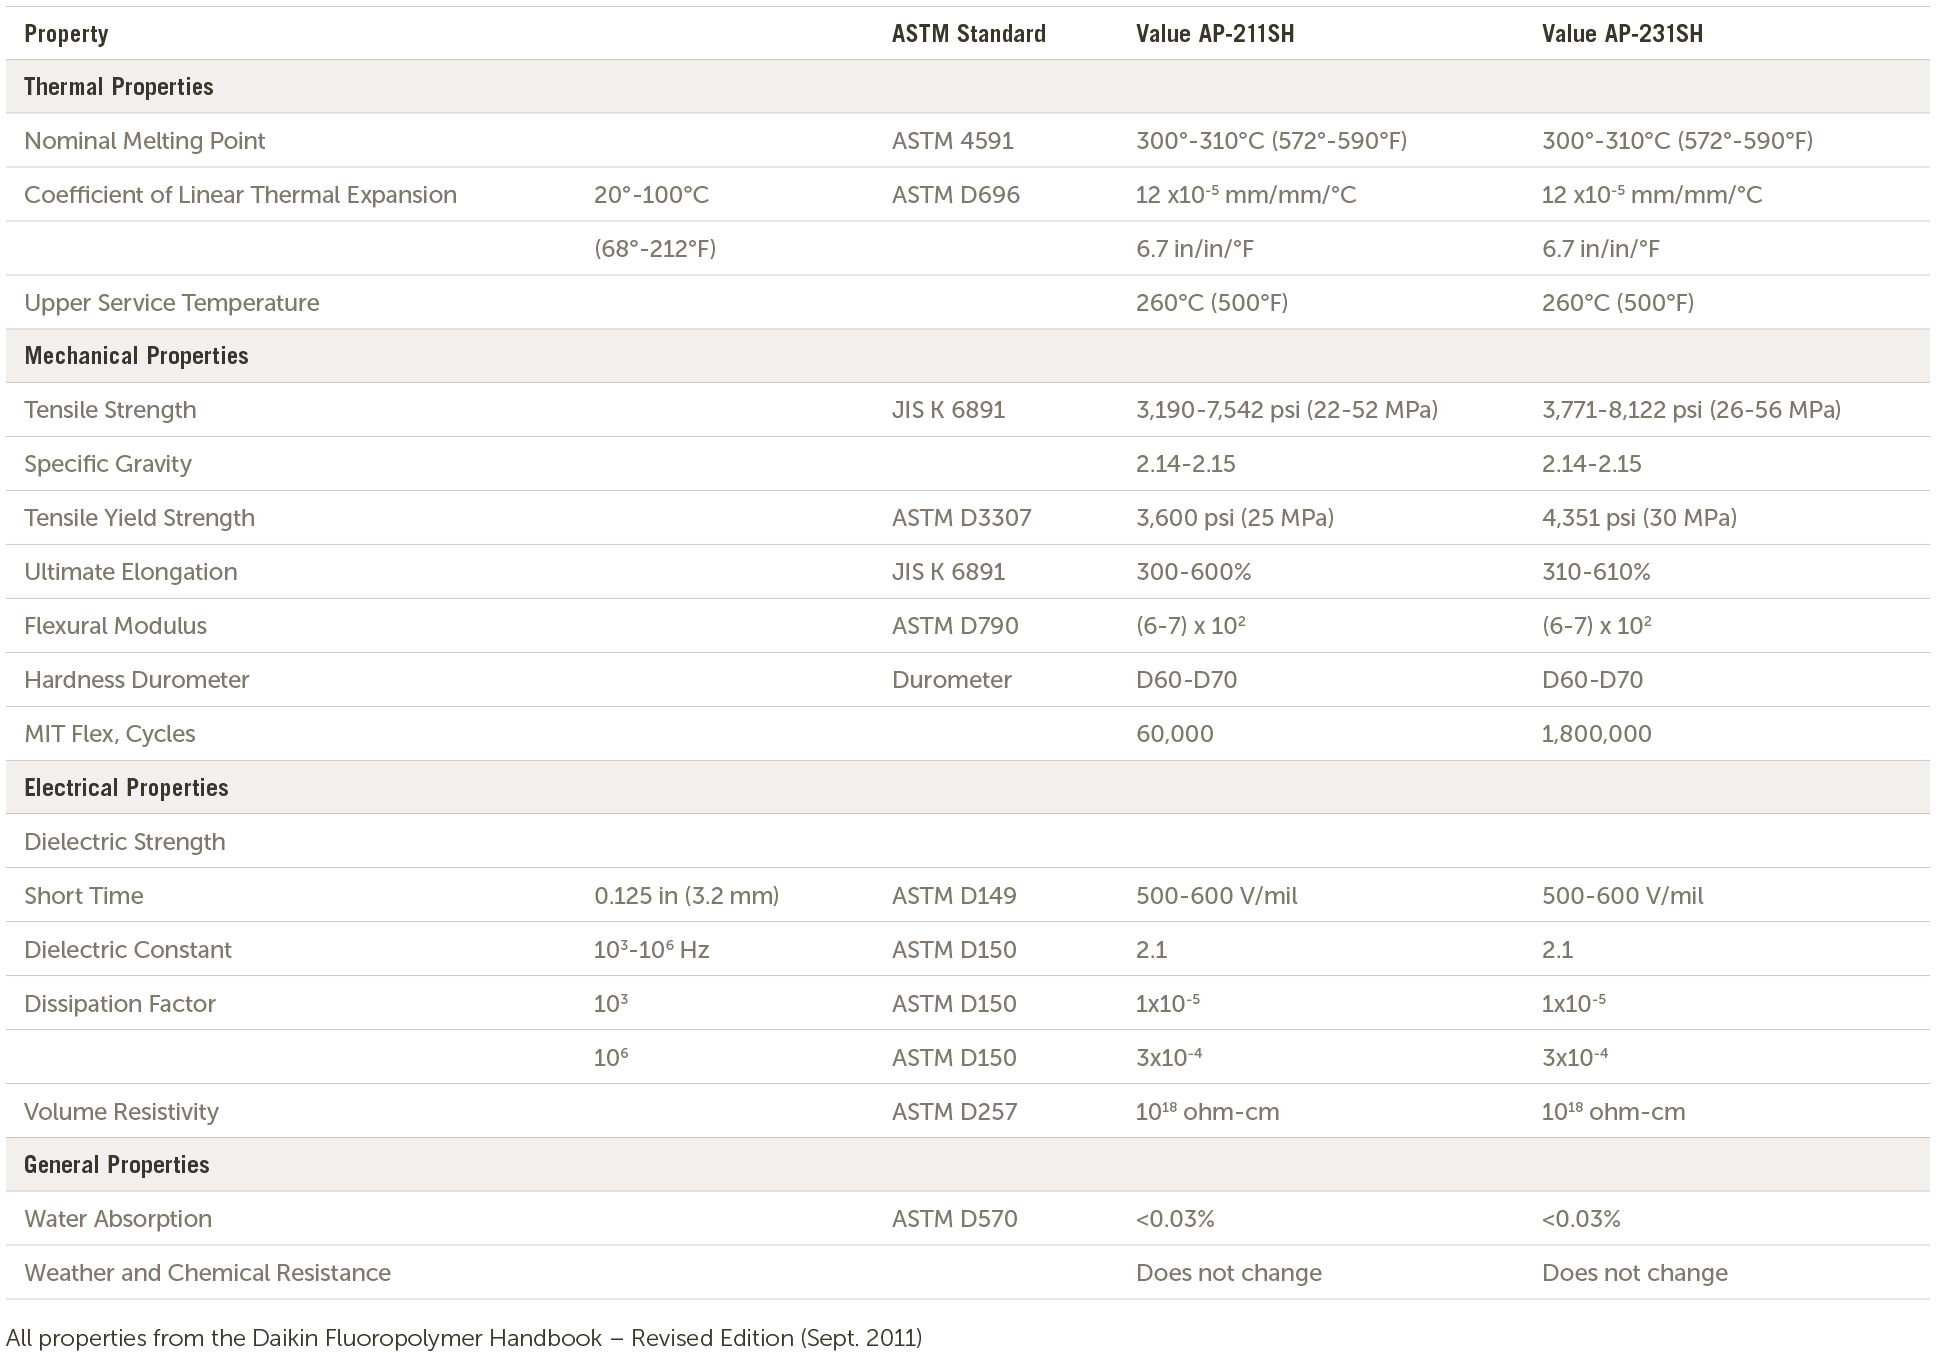Select the Value AP-231SH column header
The image size is (1936, 1368).
point(1622,34)
